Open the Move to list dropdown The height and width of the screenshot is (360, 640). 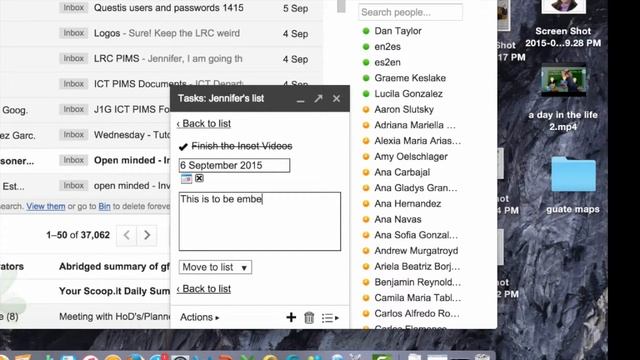coord(215,267)
